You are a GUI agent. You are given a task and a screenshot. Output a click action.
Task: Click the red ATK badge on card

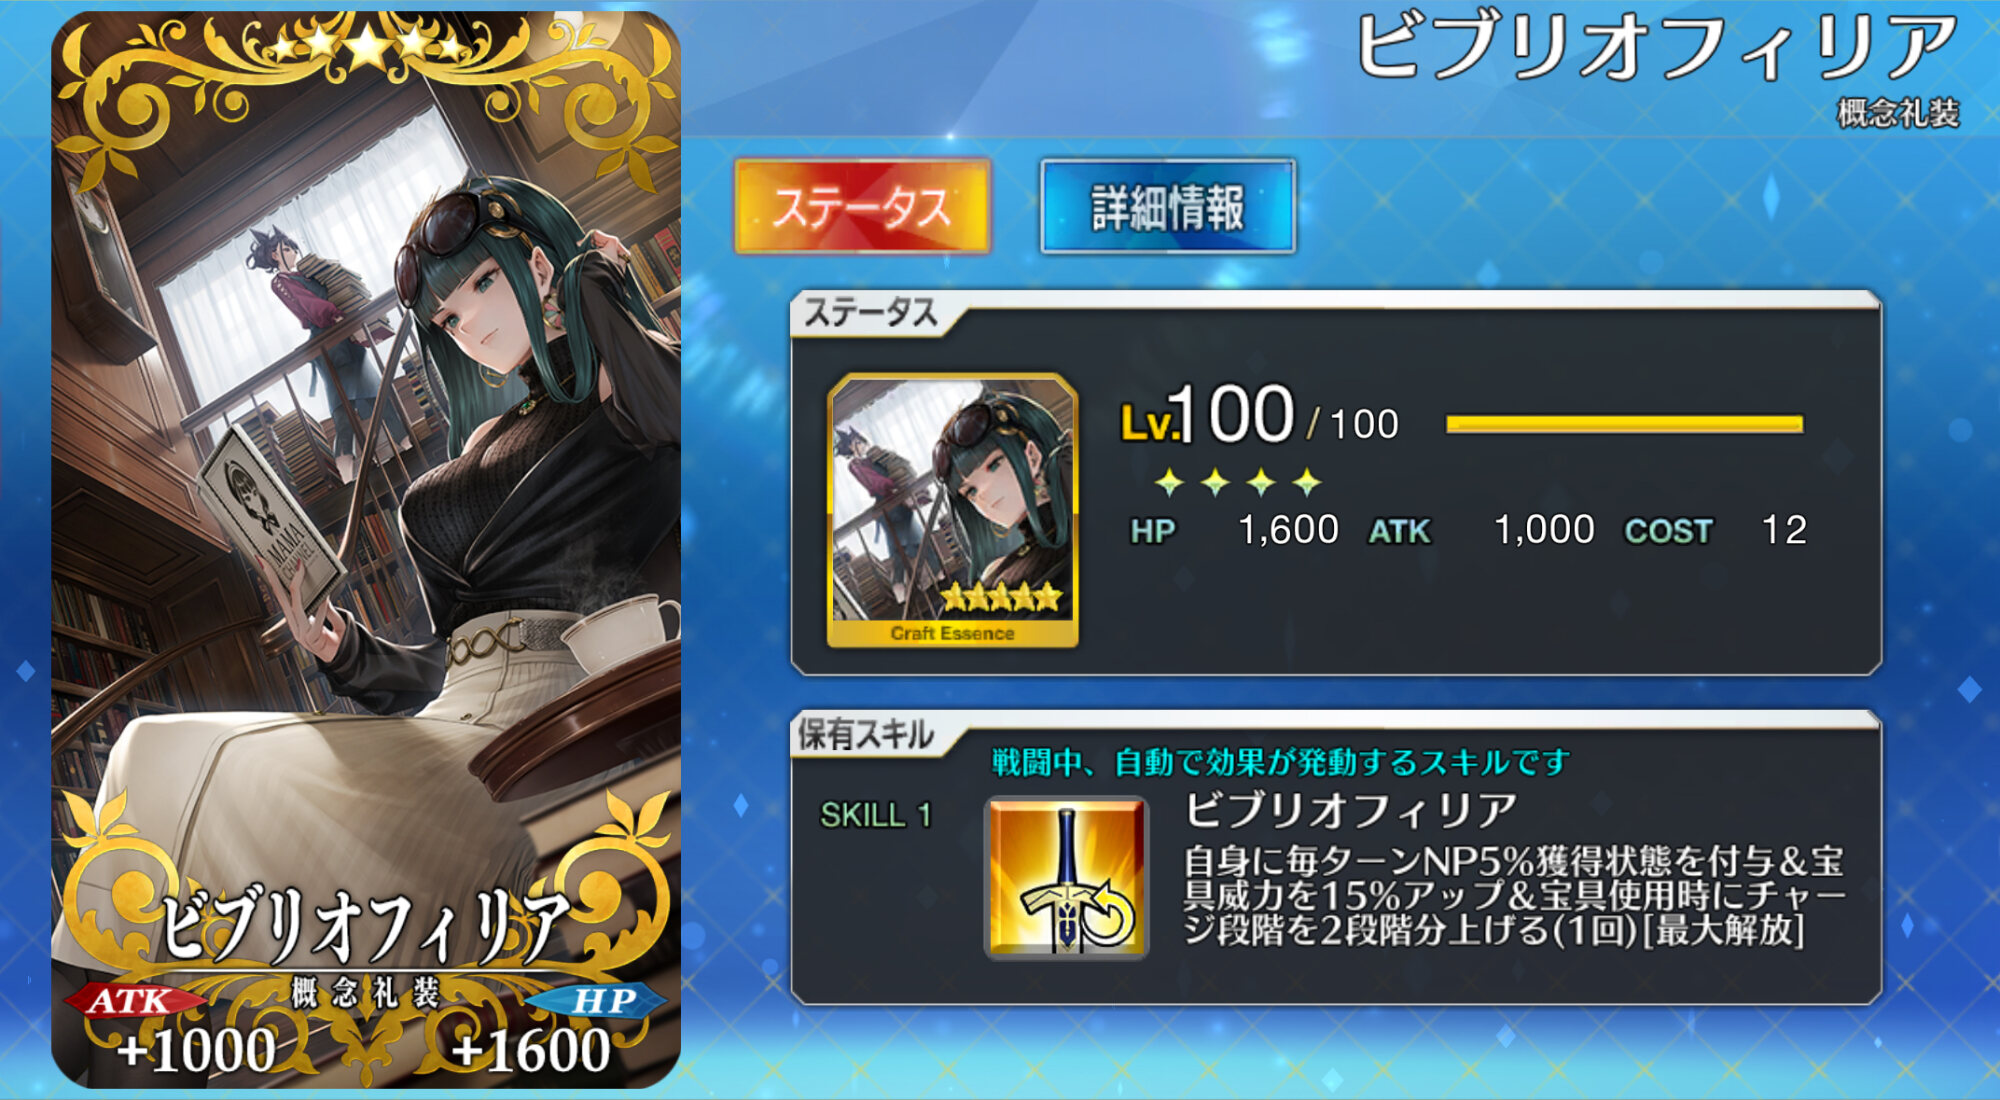pos(131,1000)
